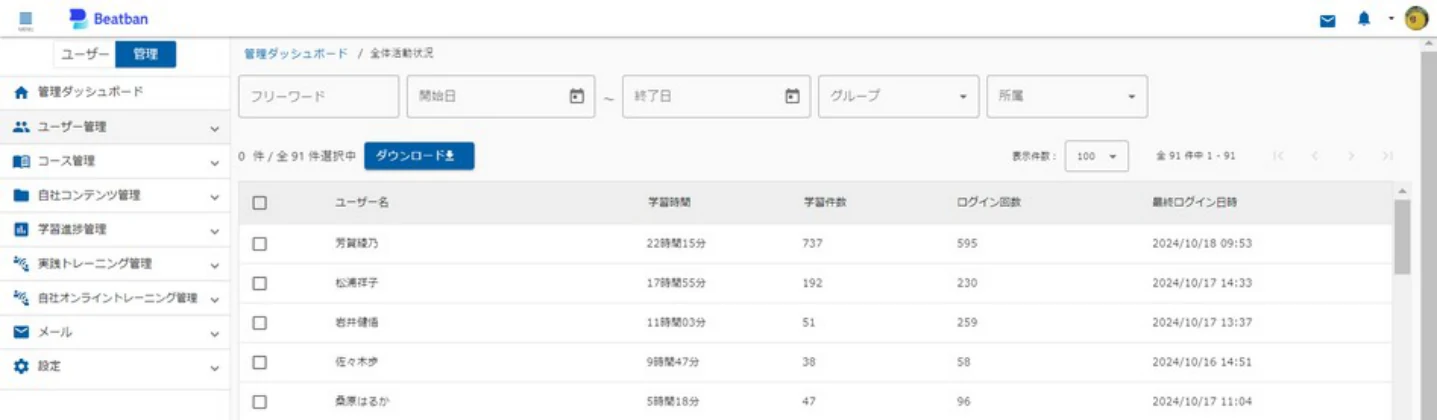Go to last page pagination icon
This screenshot has width=1437, height=420.
(1387, 156)
